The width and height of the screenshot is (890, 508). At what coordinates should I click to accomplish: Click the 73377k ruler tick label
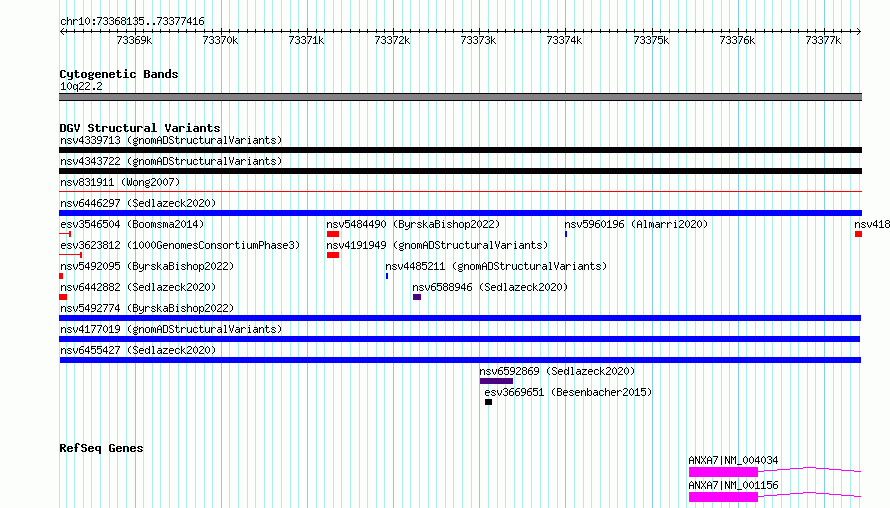(x=824, y=40)
